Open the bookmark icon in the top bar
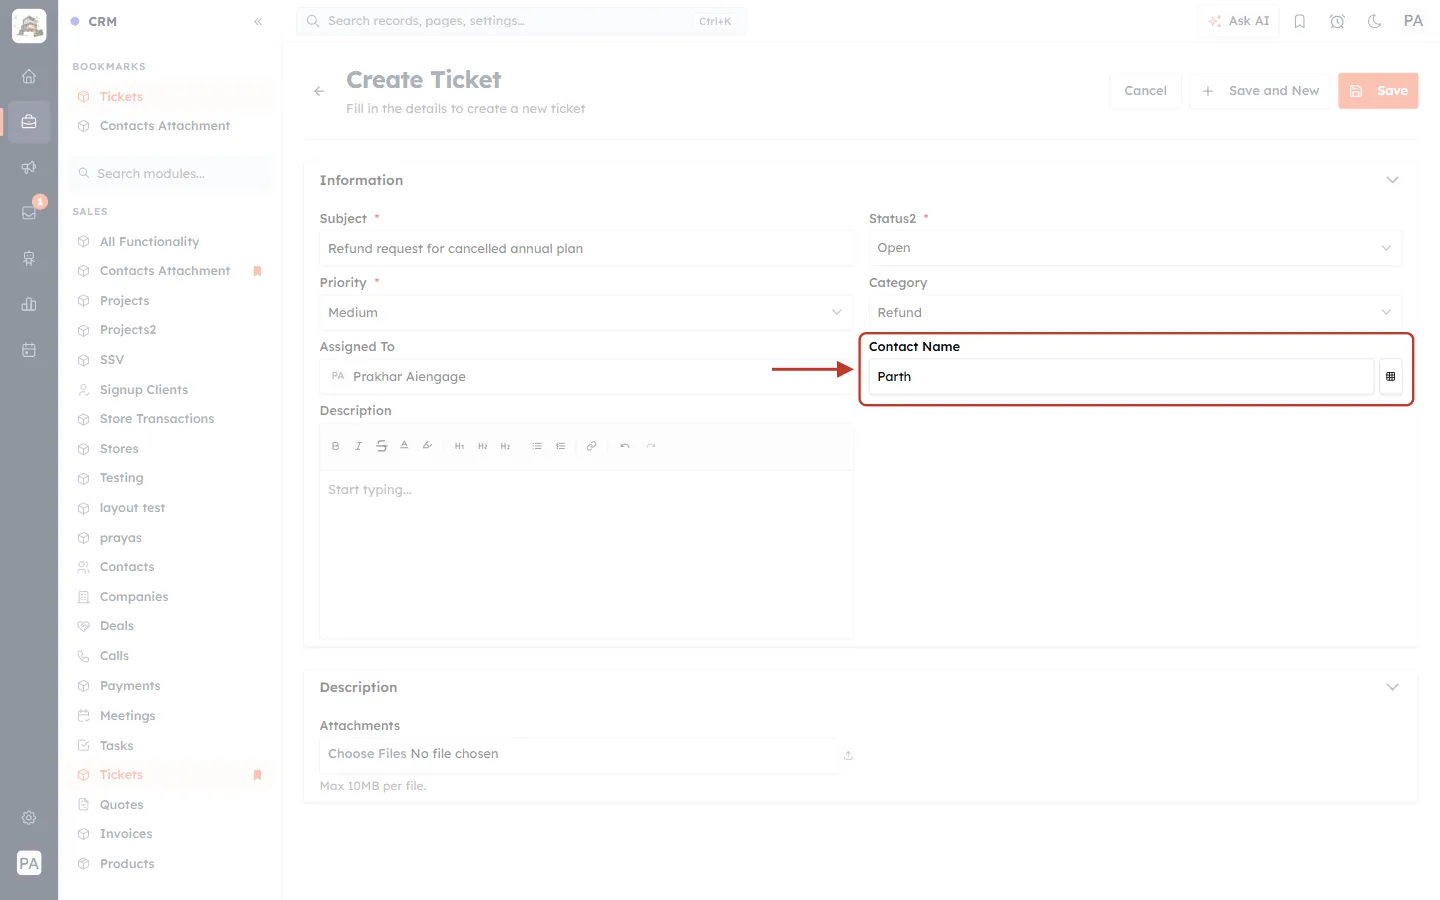The width and height of the screenshot is (1440, 900). pos(1300,21)
